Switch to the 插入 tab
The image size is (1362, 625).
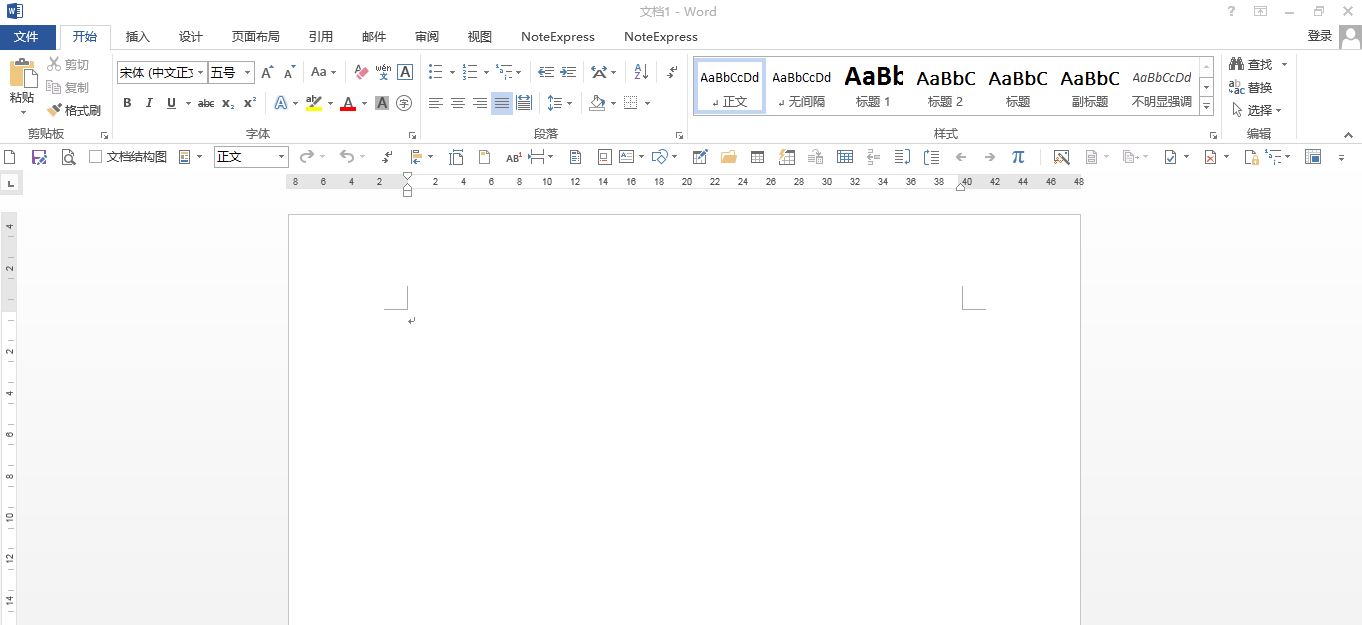point(138,37)
